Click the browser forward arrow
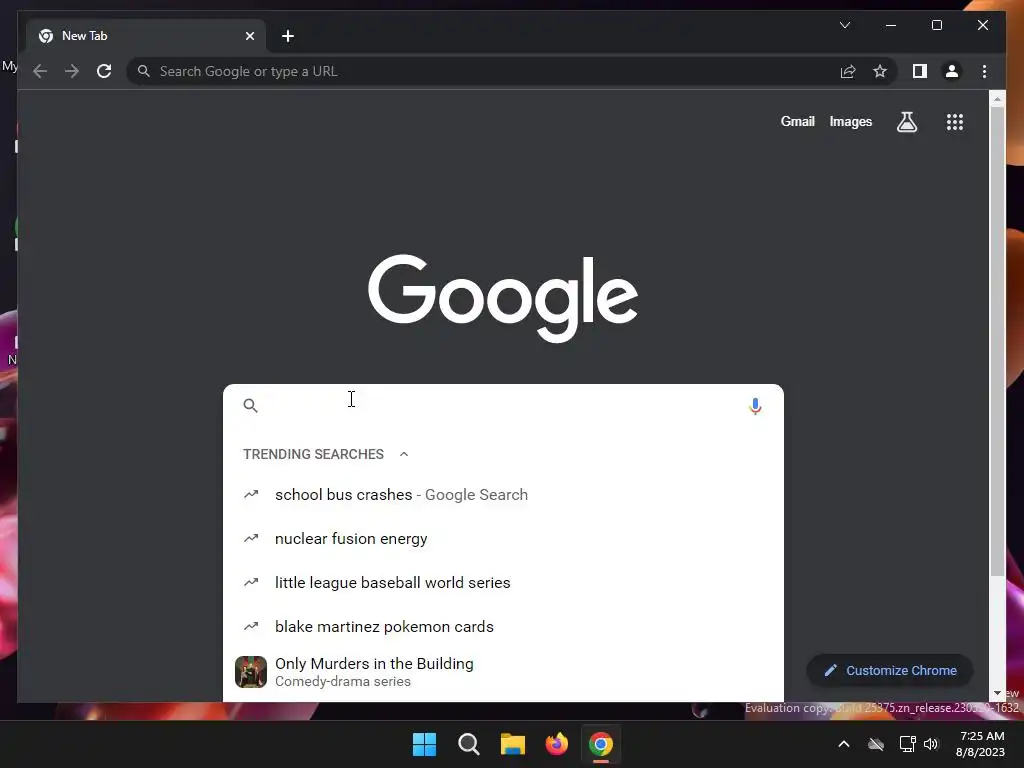Image resolution: width=1024 pixels, height=768 pixels. click(72, 71)
